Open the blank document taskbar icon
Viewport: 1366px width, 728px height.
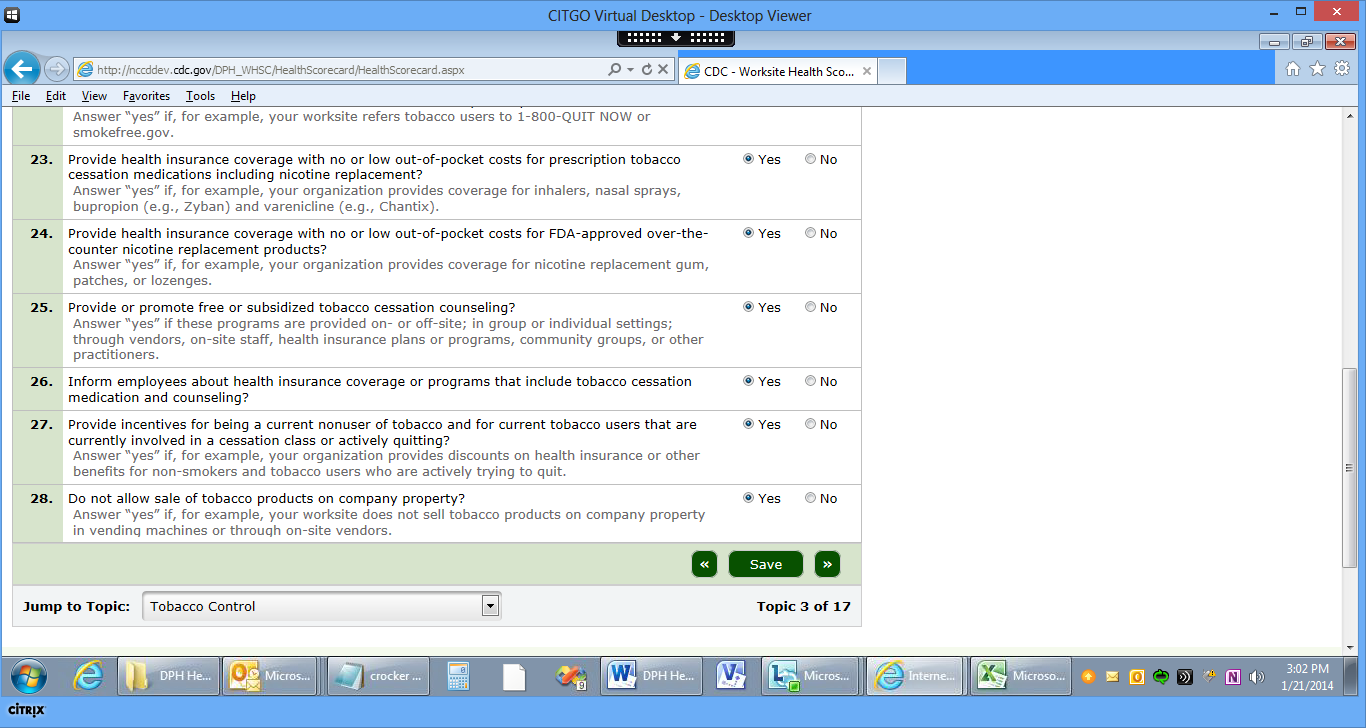coord(514,677)
